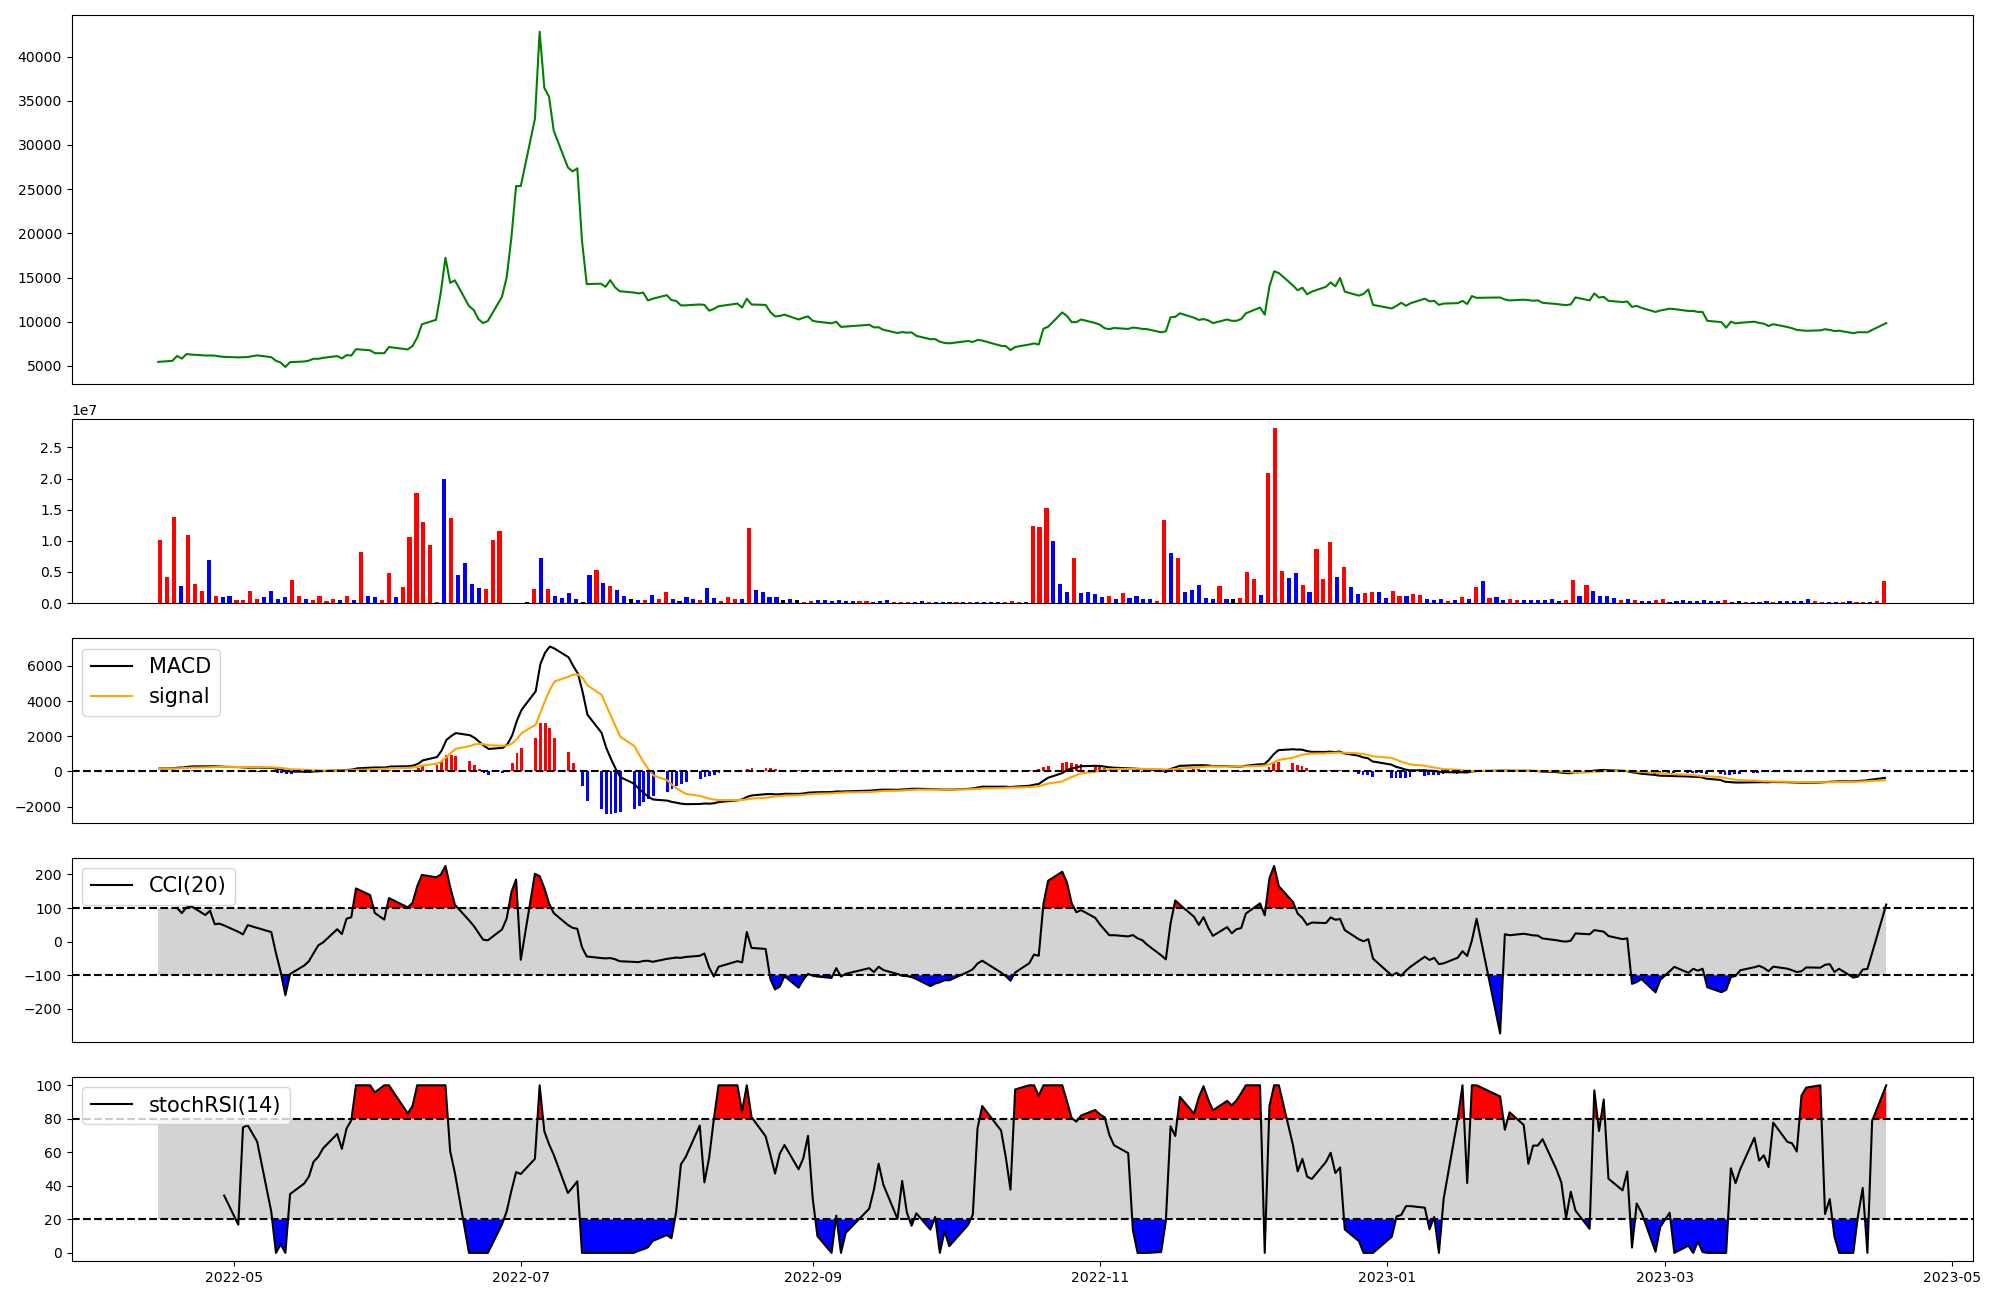
Task: Click the 1.5 volume axis label
Action: pyautogui.click(x=51, y=510)
